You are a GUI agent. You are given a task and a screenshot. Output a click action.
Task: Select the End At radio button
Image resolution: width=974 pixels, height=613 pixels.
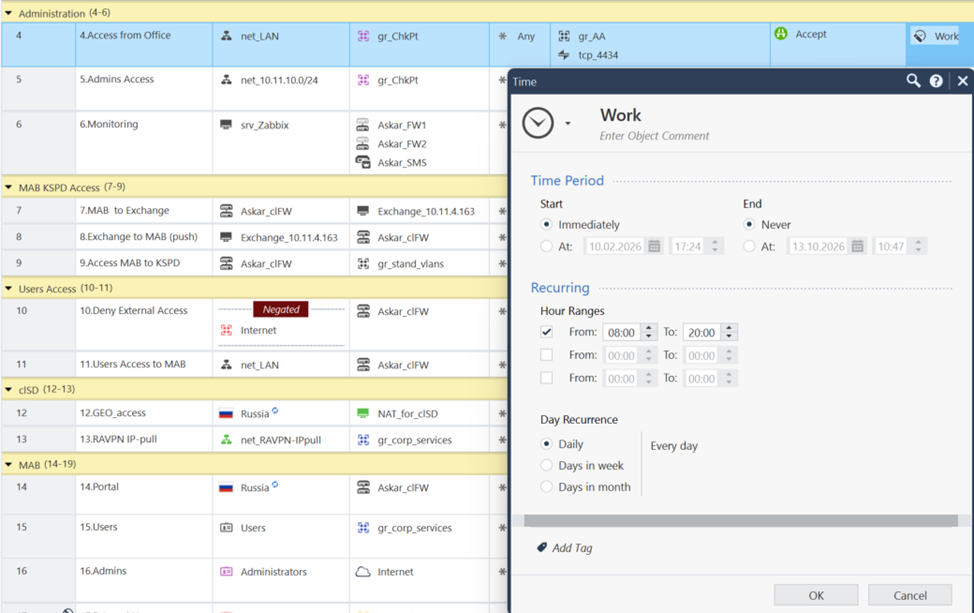[x=749, y=247]
